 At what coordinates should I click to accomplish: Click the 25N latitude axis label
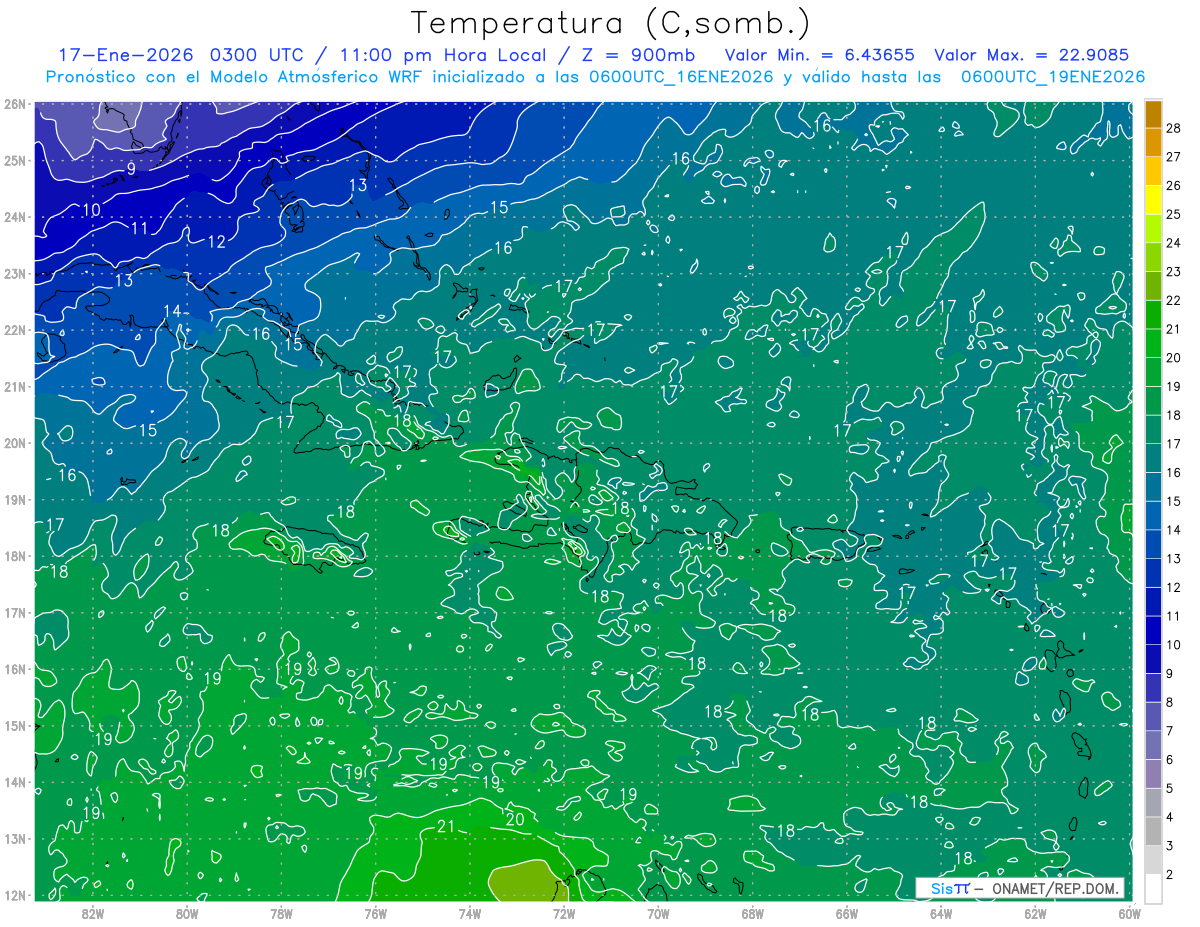15,160
